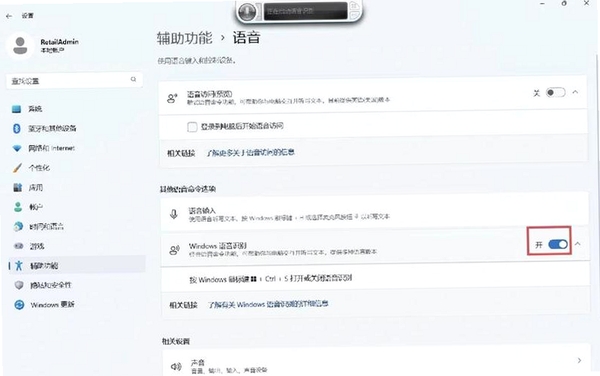Select the 游戏 controller icon
The image size is (600, 376).
coord(19,246)
